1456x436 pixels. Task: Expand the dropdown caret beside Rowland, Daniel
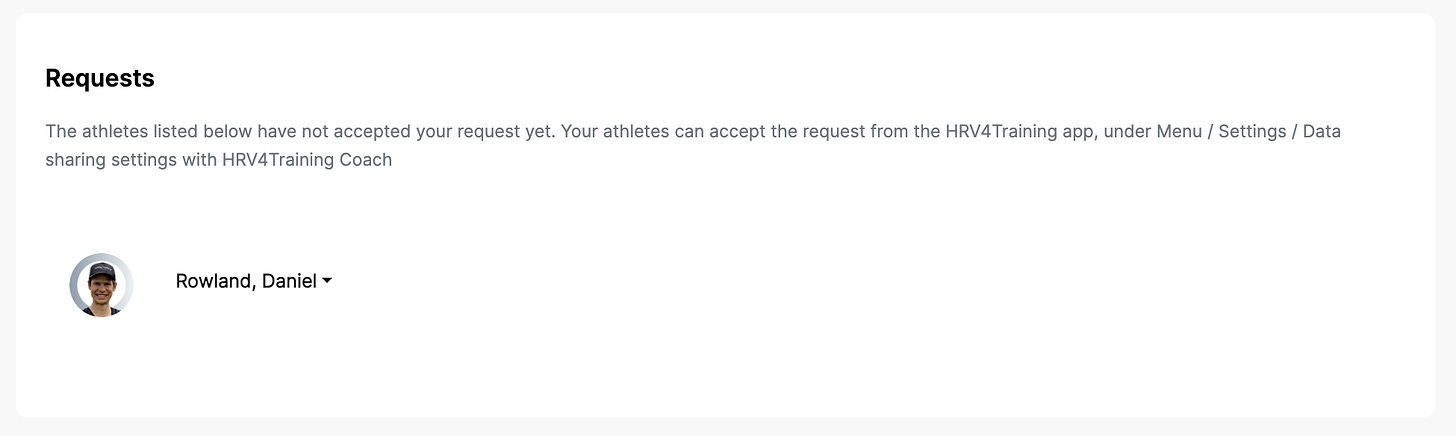click(x=326, y=282)
